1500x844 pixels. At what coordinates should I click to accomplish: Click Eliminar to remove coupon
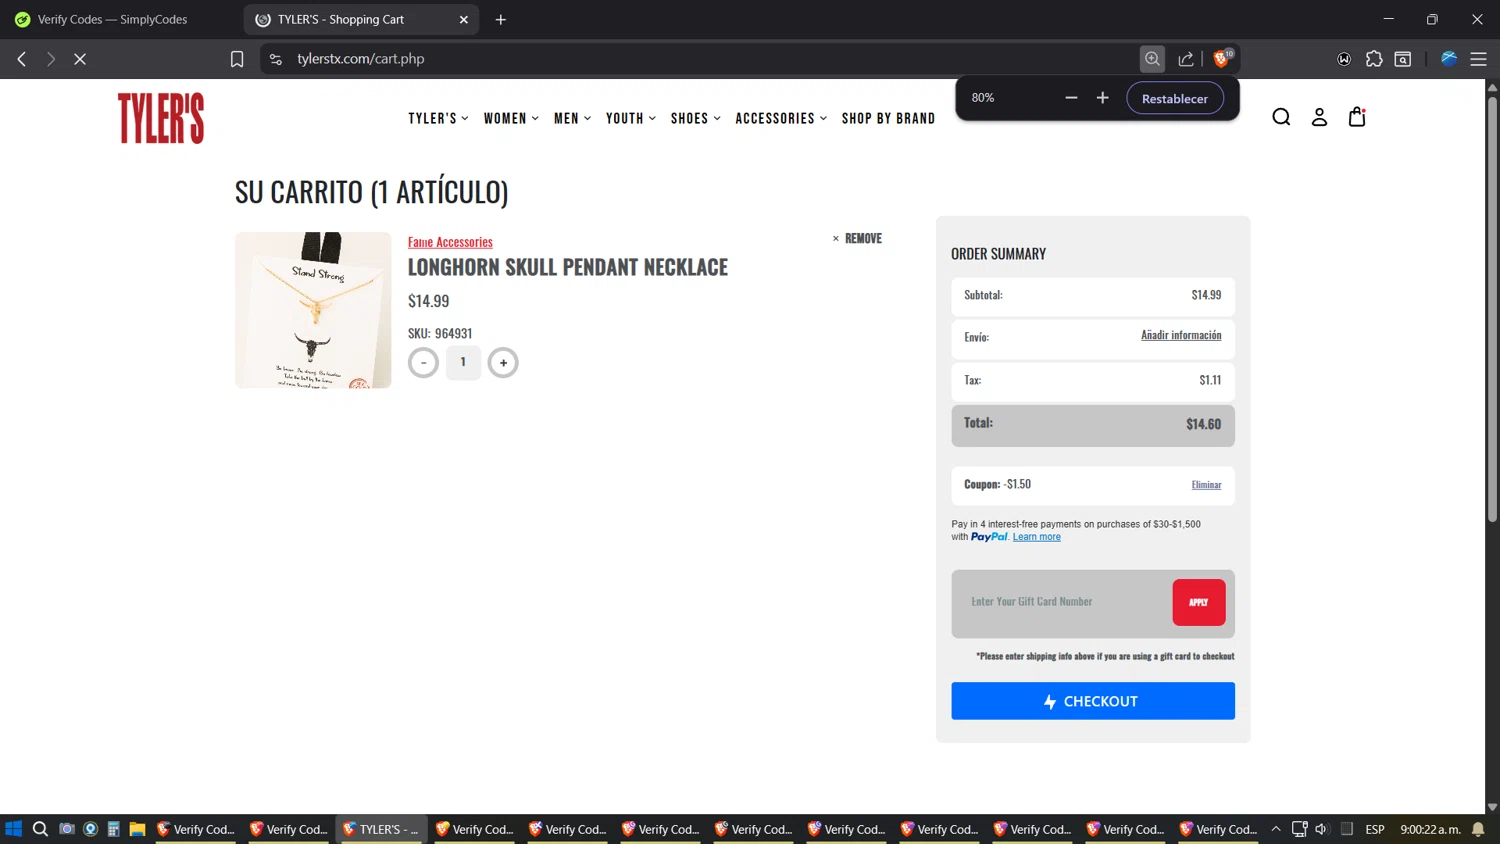pyautogui.click(x=1206, y=485)
